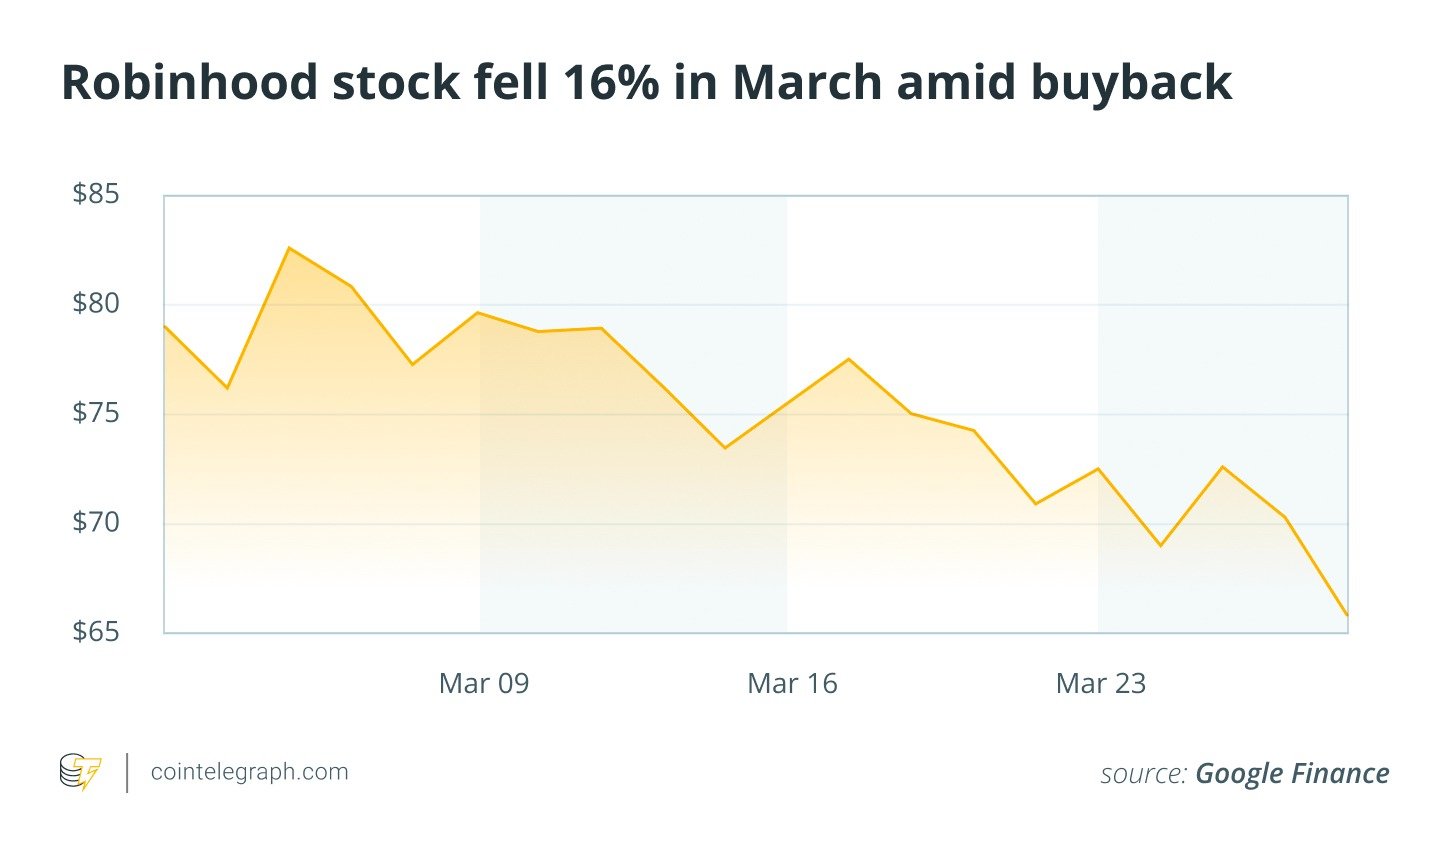Click the highest peak of the price line
The image size is (1450, 853).
coord(289,247)
